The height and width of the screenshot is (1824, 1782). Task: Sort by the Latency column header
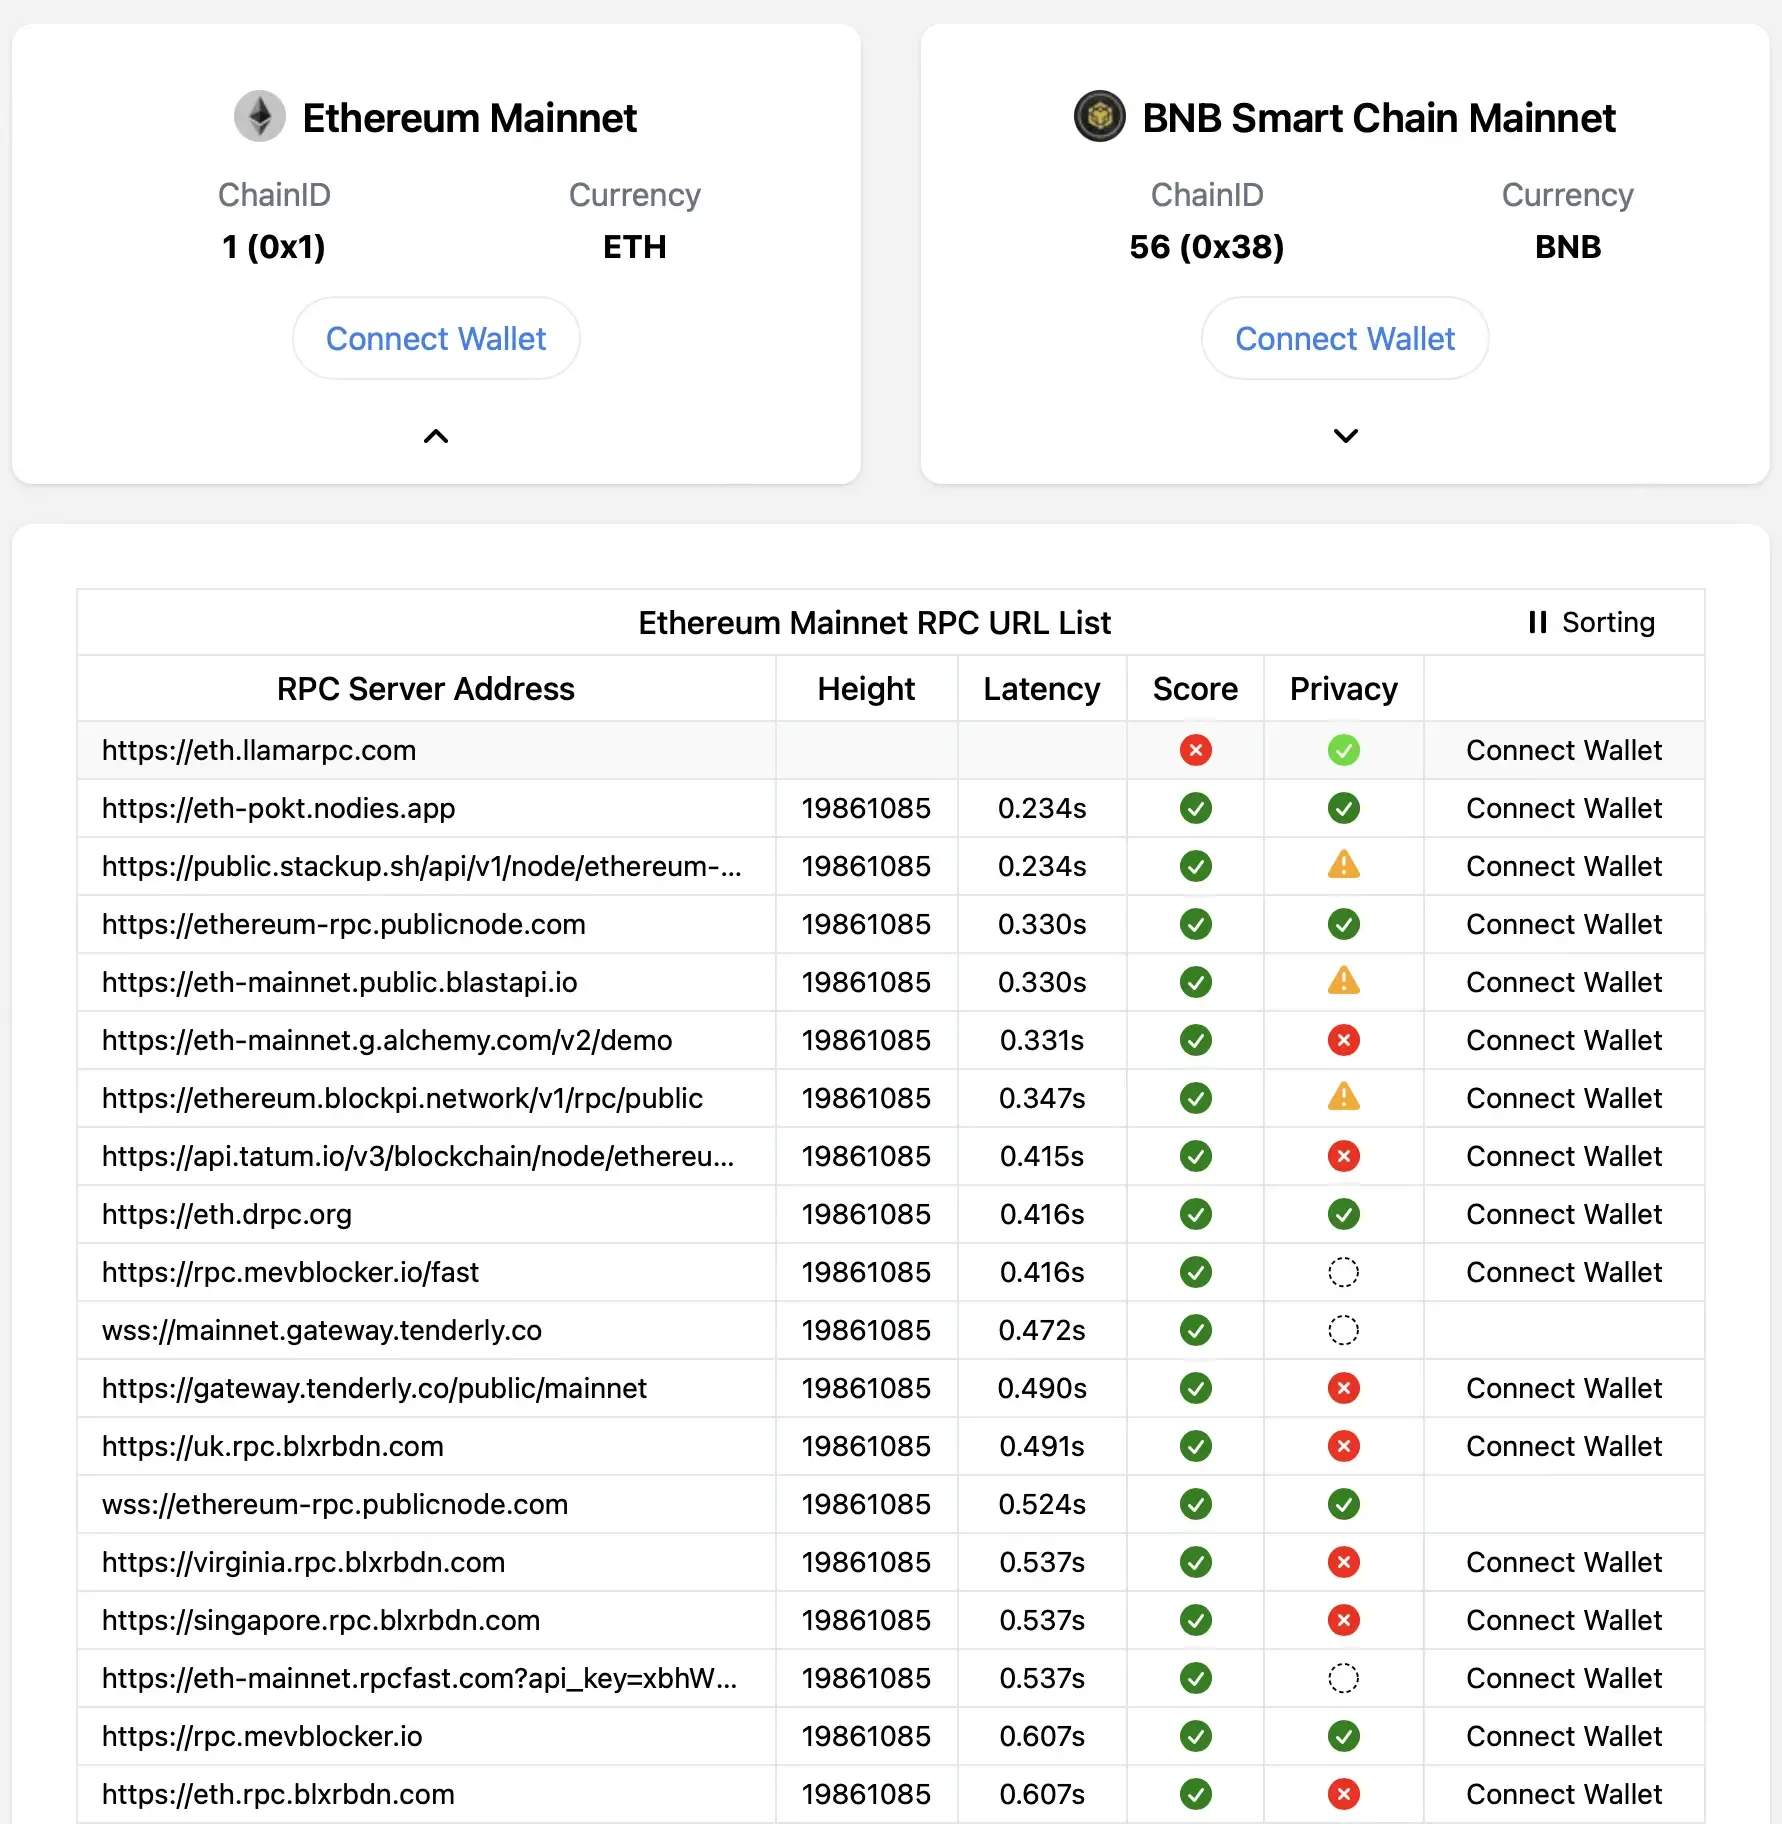click(x=1041, y=689)
